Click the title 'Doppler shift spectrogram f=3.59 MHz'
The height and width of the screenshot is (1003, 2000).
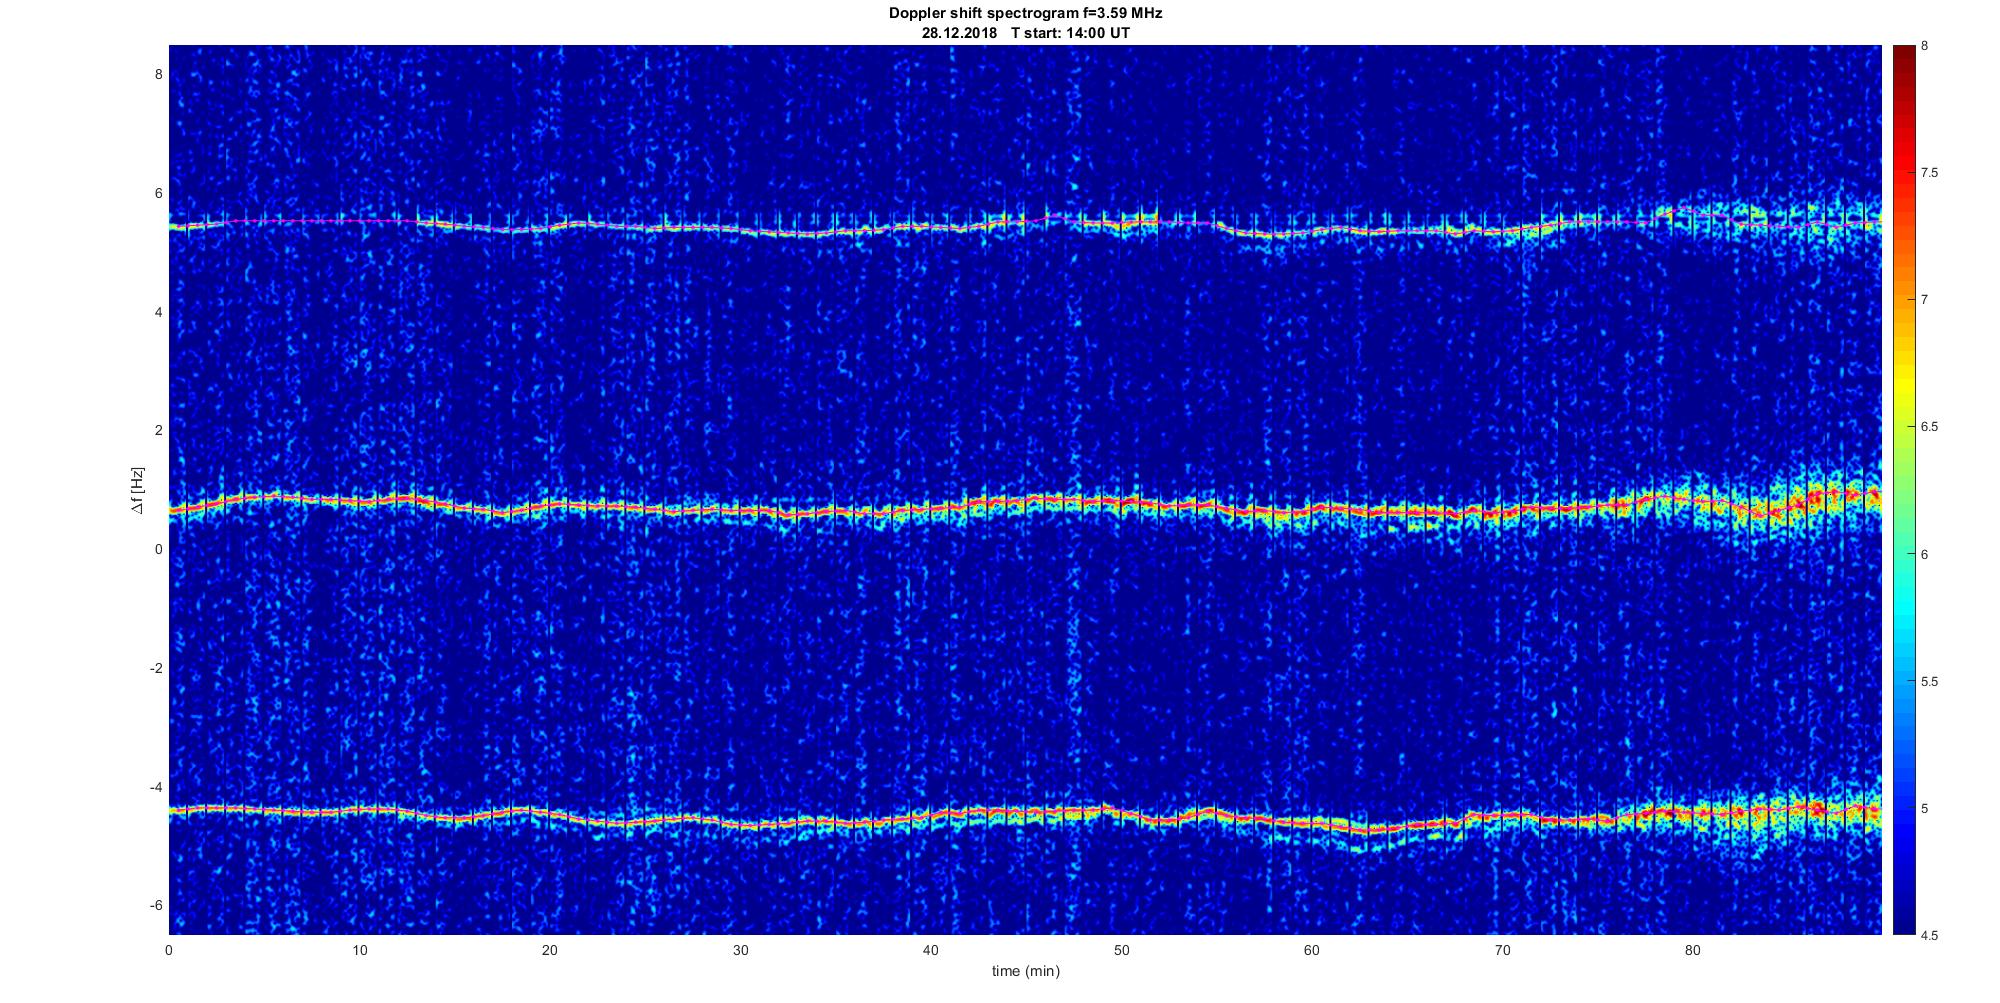click(x=1025, y=14)
